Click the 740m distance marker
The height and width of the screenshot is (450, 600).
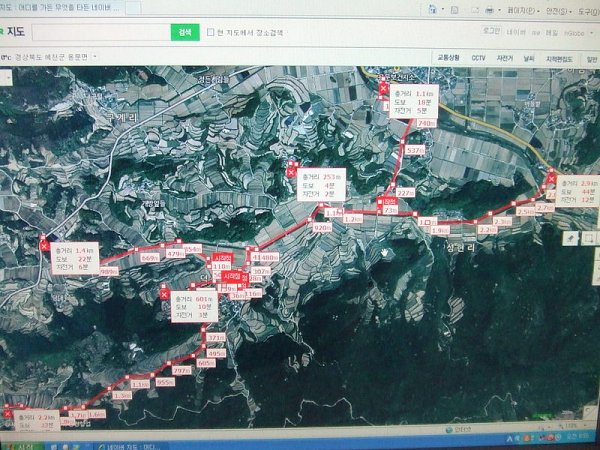427,123
